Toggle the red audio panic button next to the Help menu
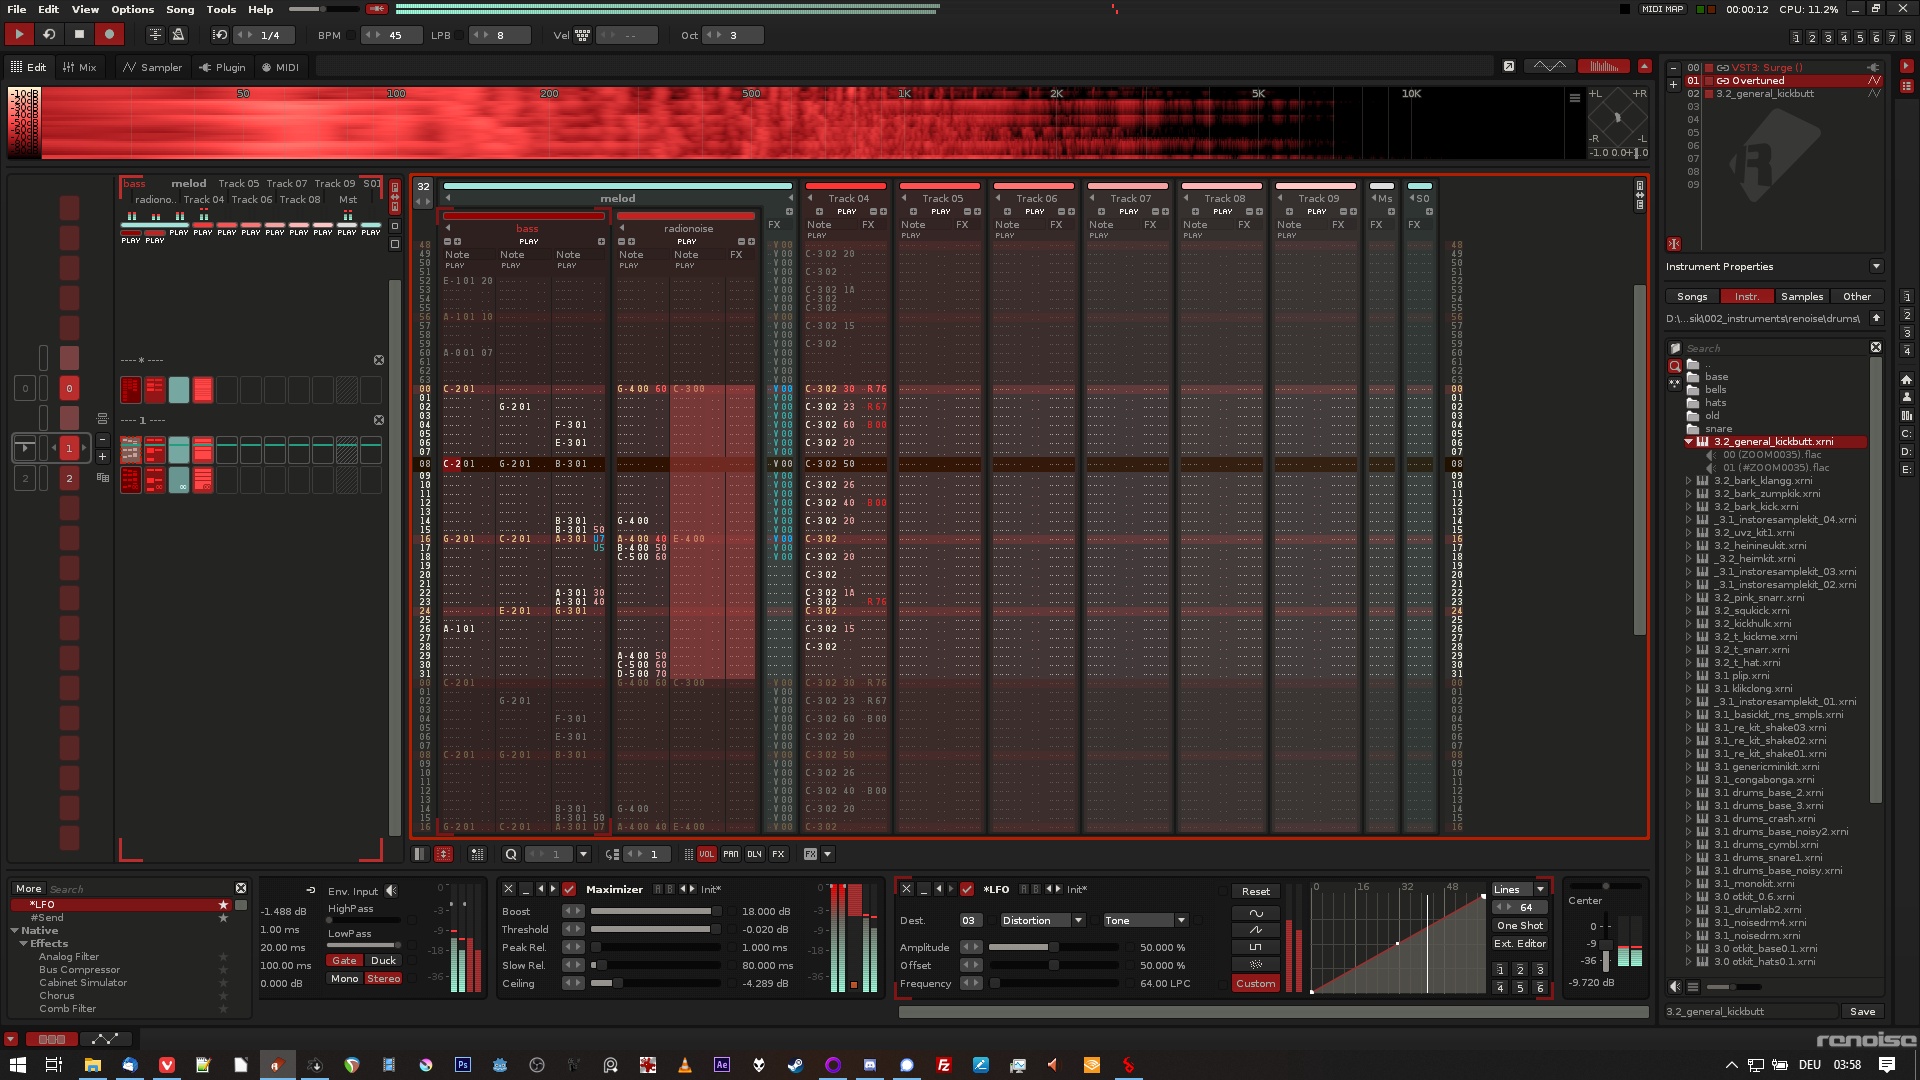The image size is (1920, 1080). (377, 9)
